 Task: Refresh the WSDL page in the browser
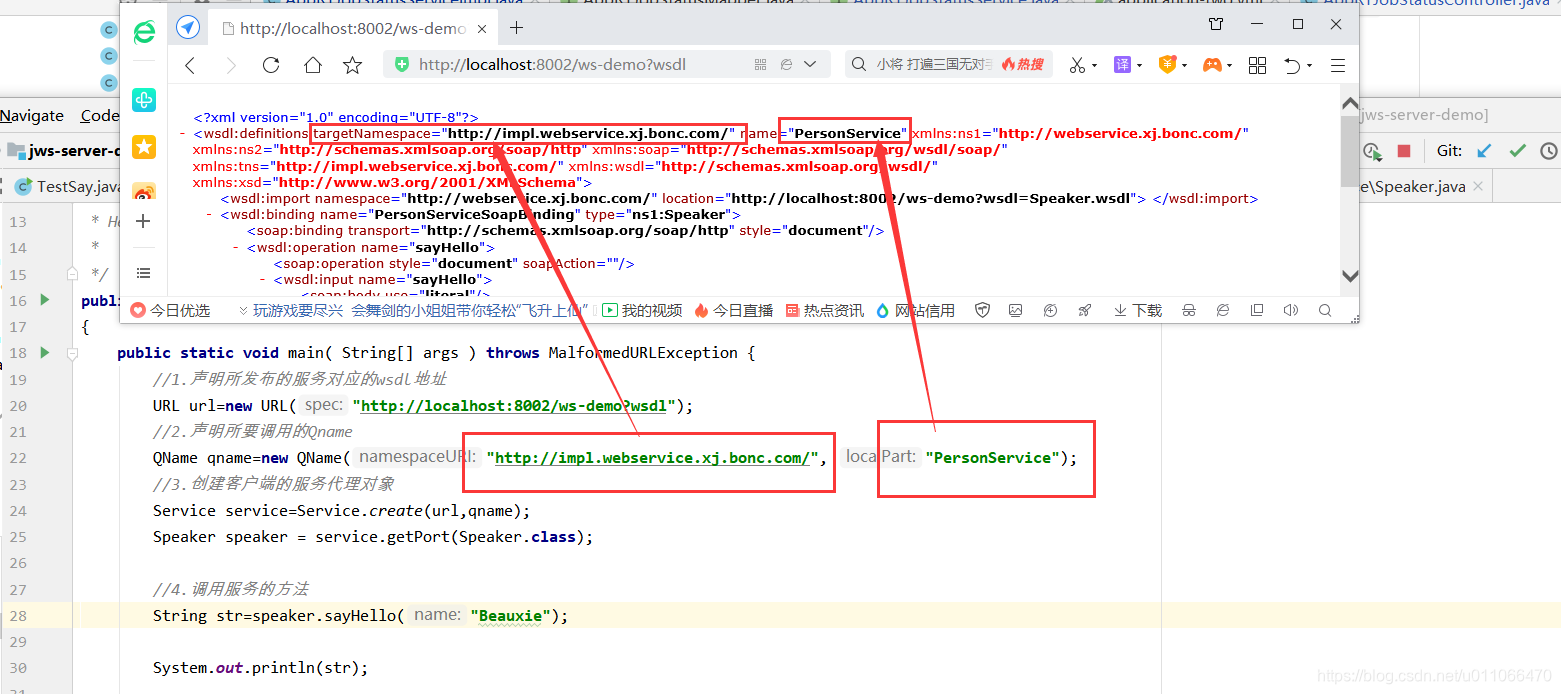point(270,65)
